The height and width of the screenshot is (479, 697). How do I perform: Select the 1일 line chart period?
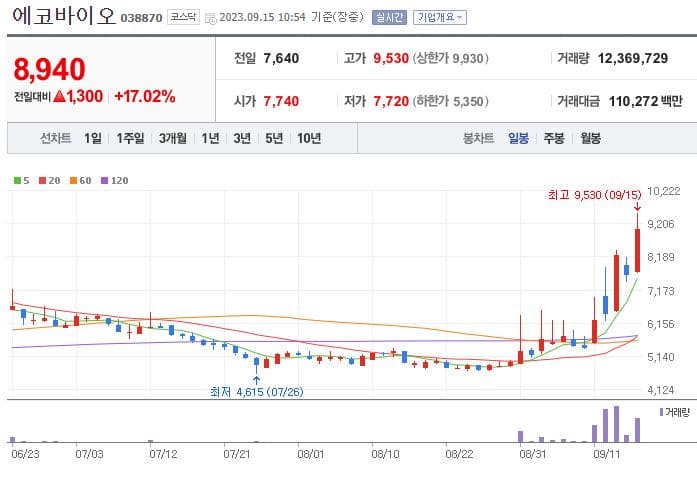93,138
